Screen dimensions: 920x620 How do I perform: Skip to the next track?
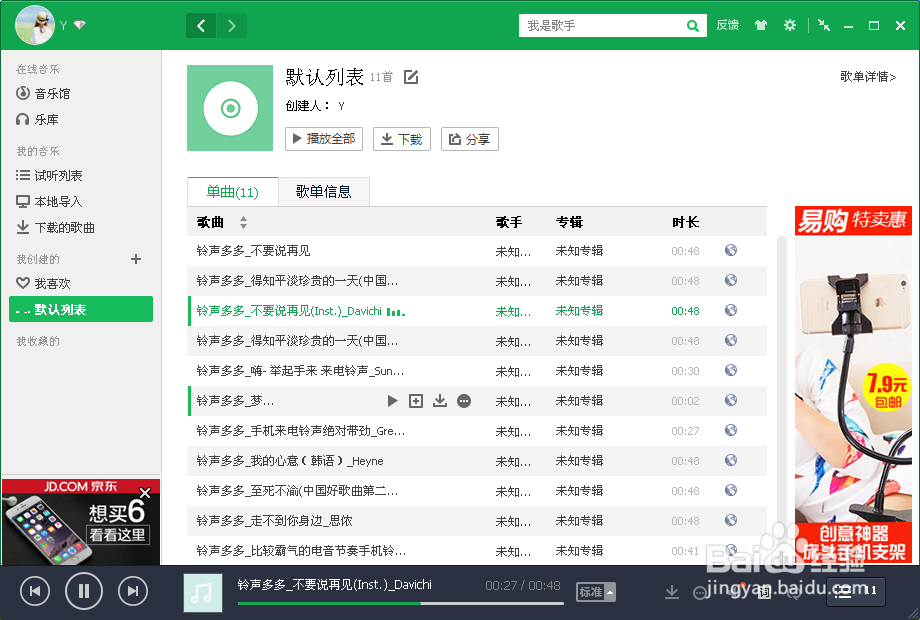tap(133, 590)
